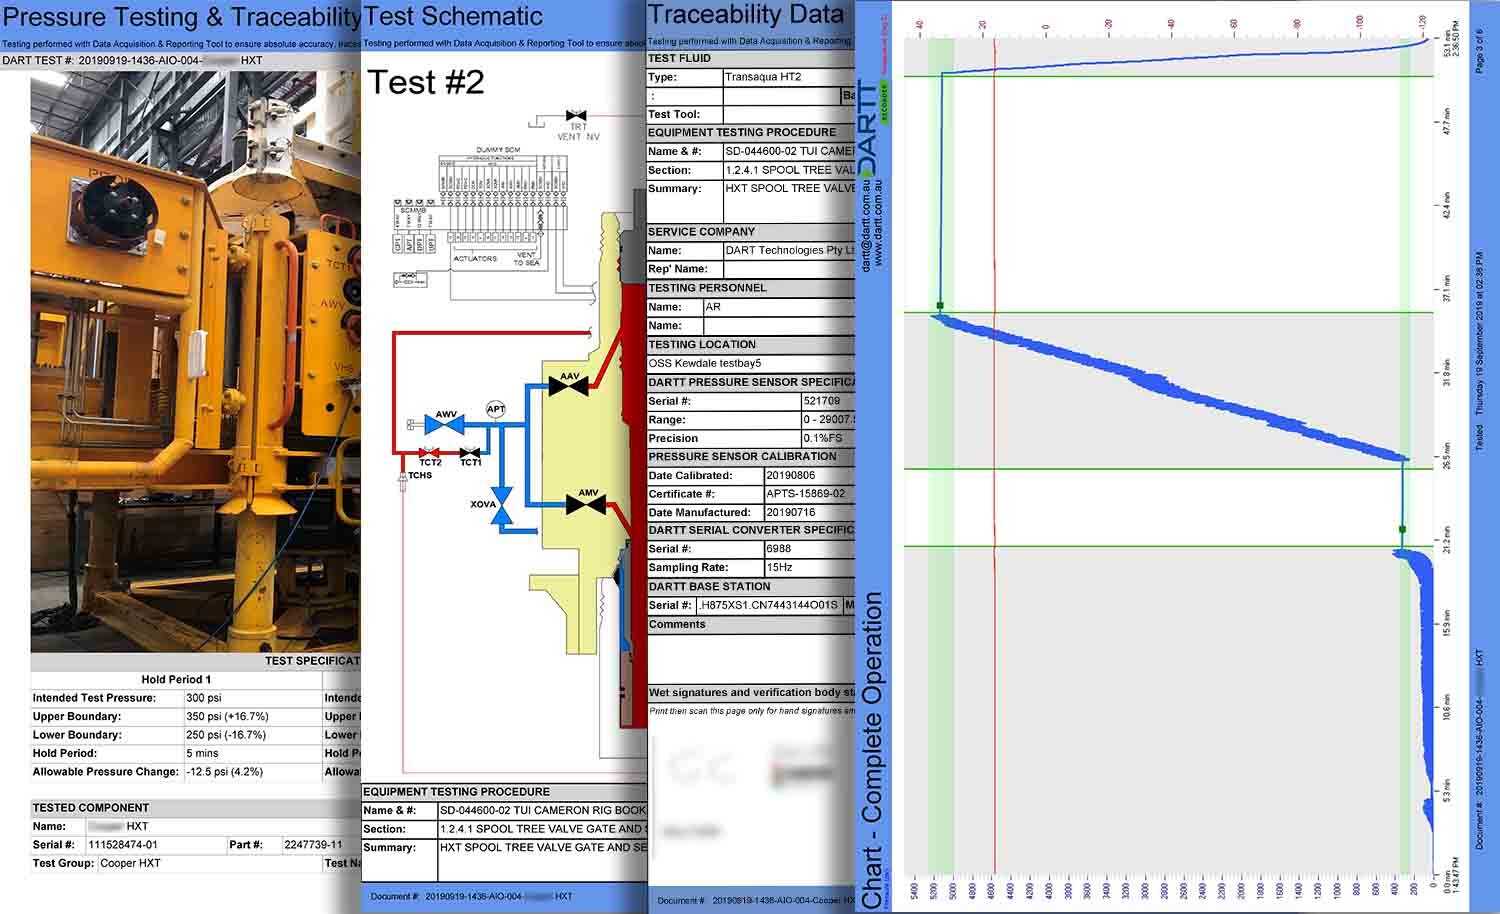
Task: Click the 'Chart - Complete Operation' title
Action: [x=872, y=750]
